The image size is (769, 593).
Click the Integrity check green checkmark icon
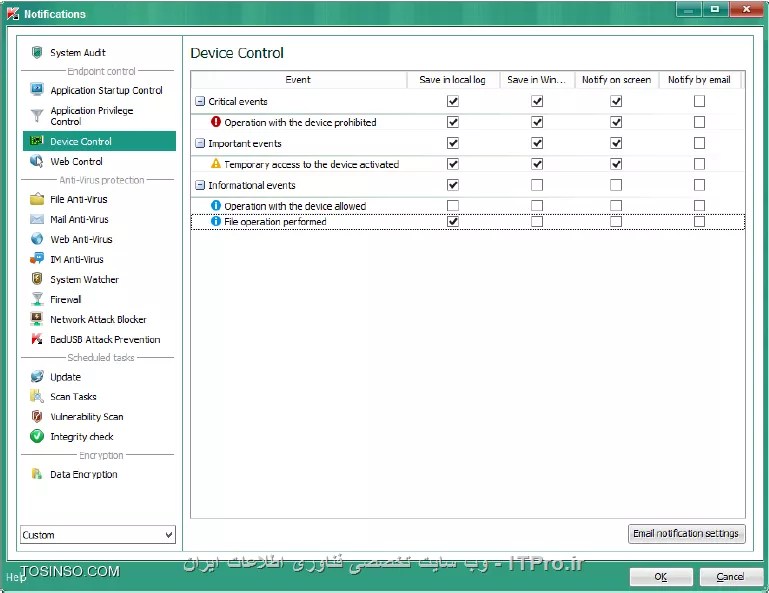pos(37,436)
